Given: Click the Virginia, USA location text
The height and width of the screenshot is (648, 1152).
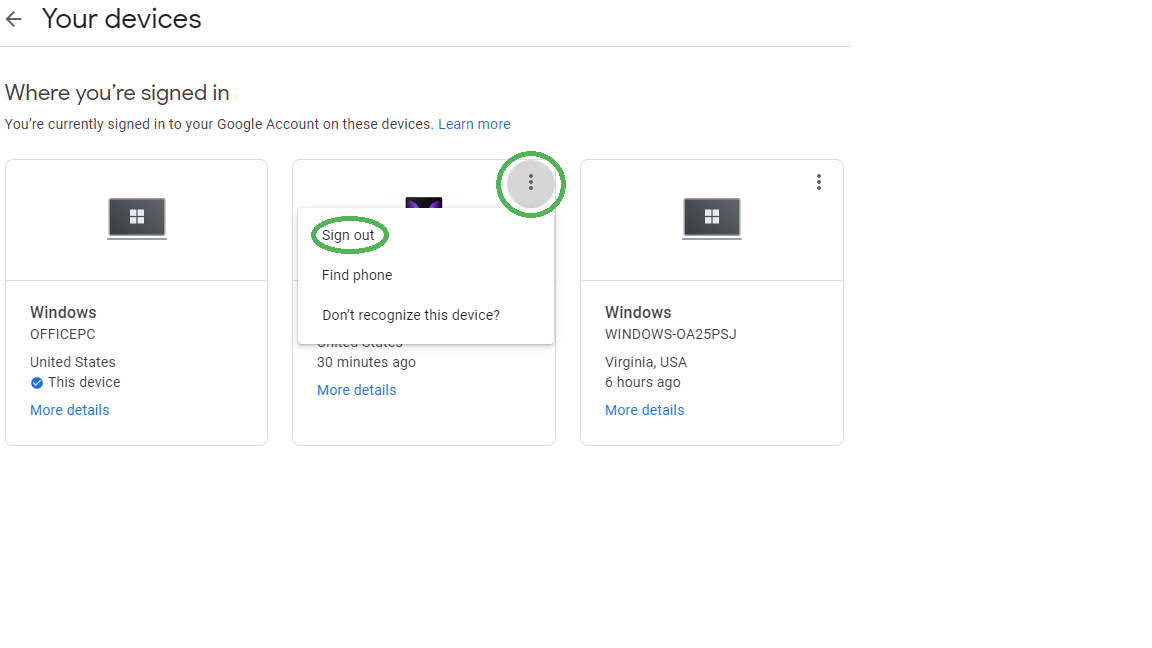Looking at the screenshot, I should click(x=646, y=362).
